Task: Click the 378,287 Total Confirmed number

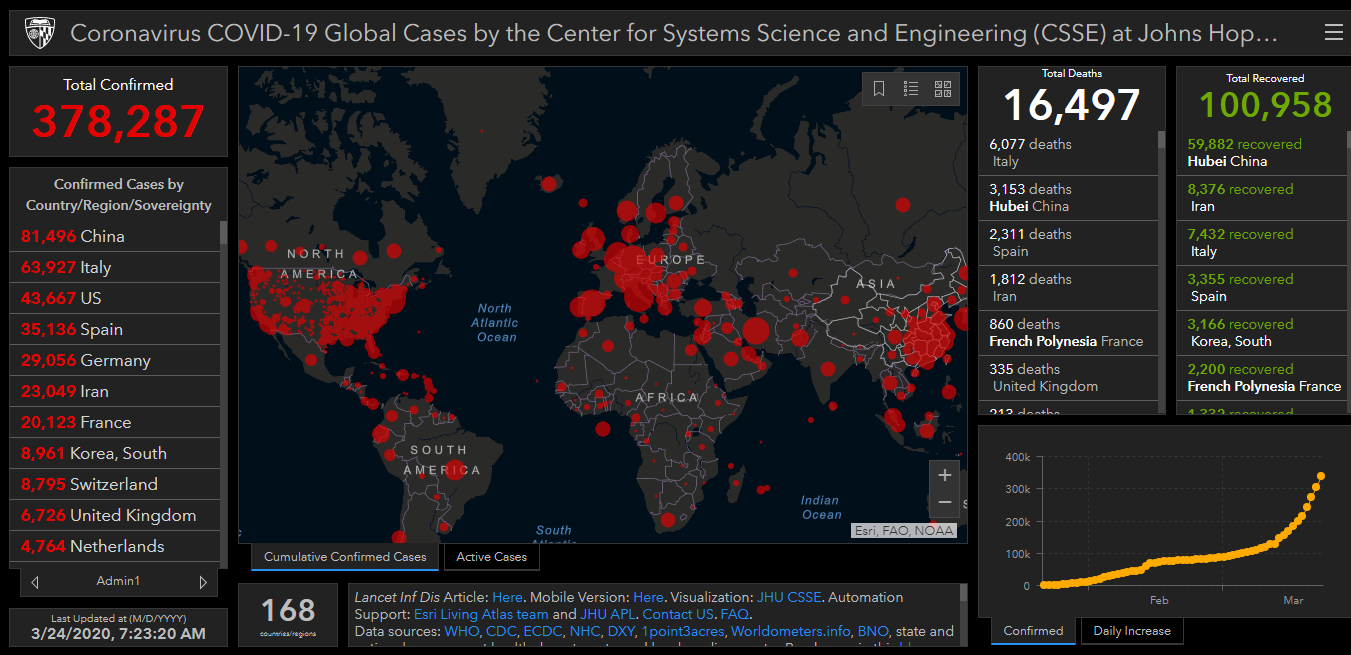Action: (118, 122)
